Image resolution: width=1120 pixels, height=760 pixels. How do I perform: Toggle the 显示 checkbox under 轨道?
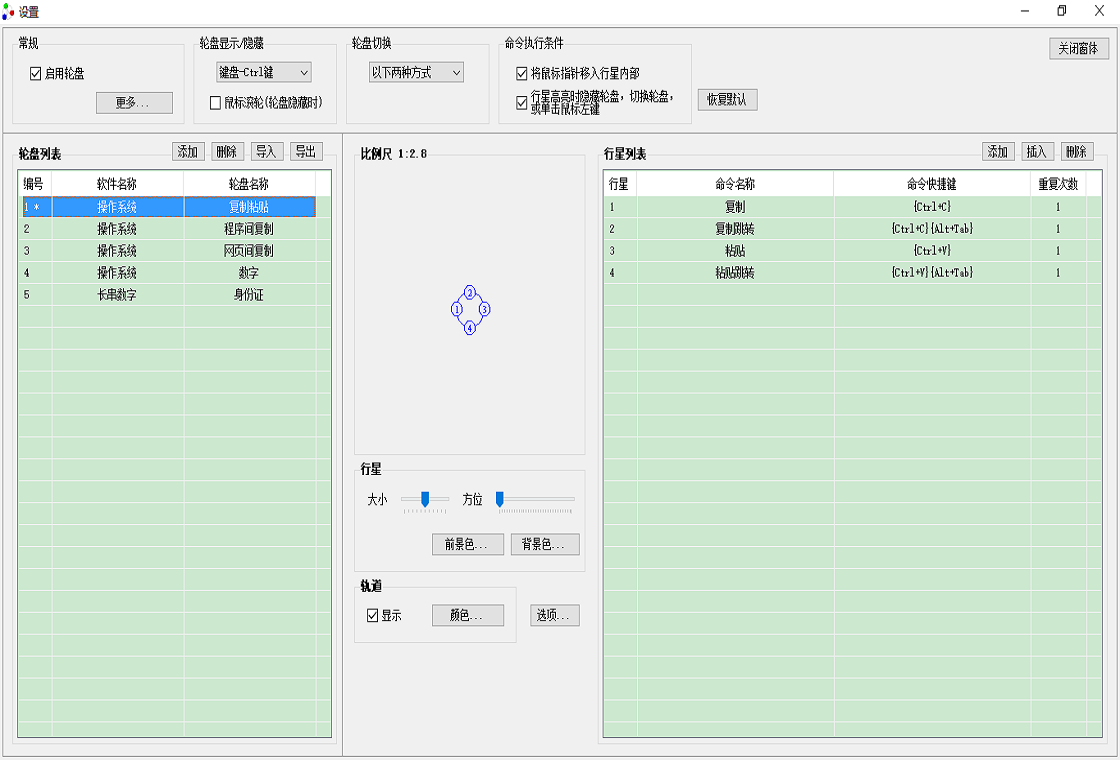tap(373, 615)
